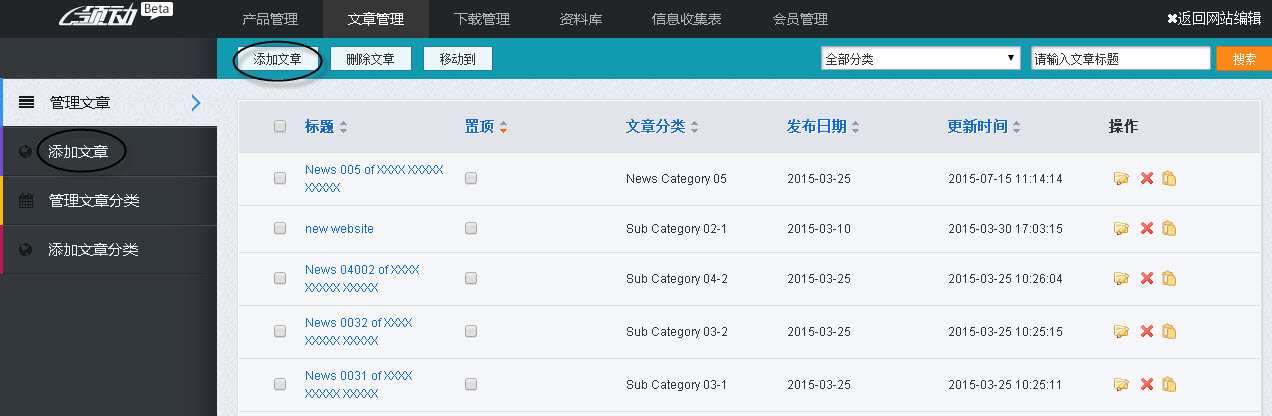
Task: Copy the News 005 article
Action: point(1169,178)
